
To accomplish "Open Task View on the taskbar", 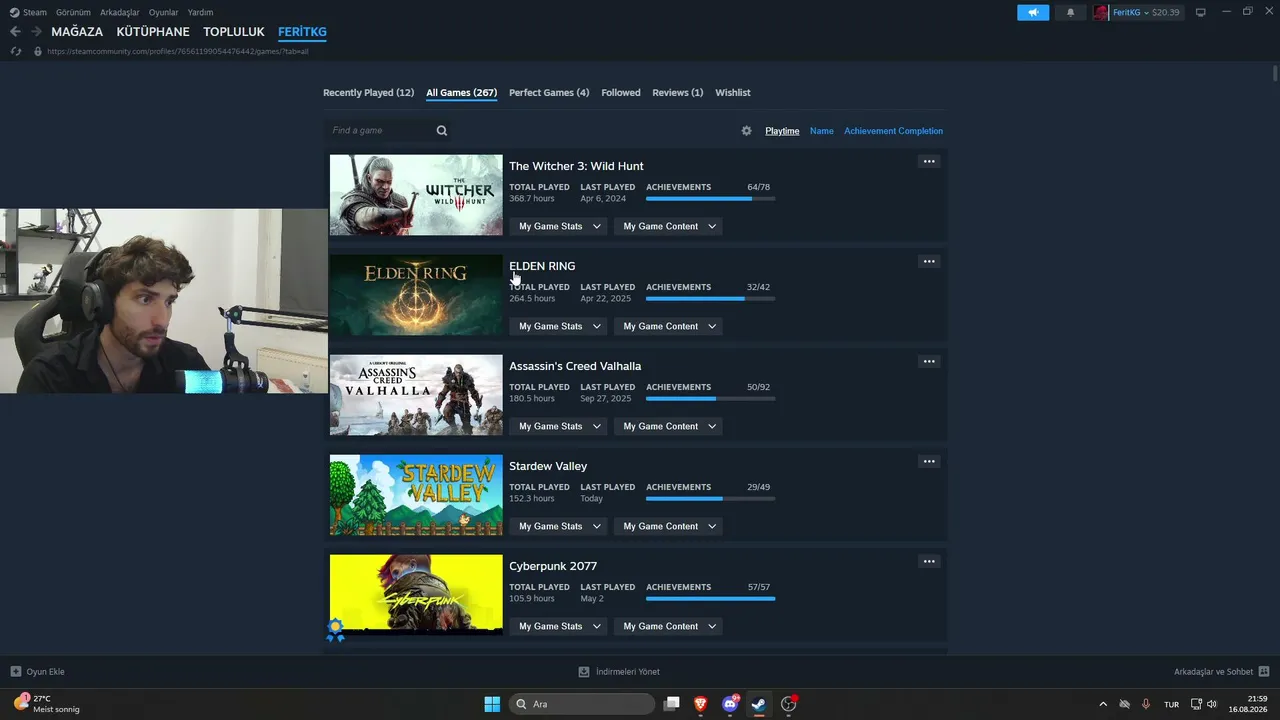I will [x=672, y=704].
